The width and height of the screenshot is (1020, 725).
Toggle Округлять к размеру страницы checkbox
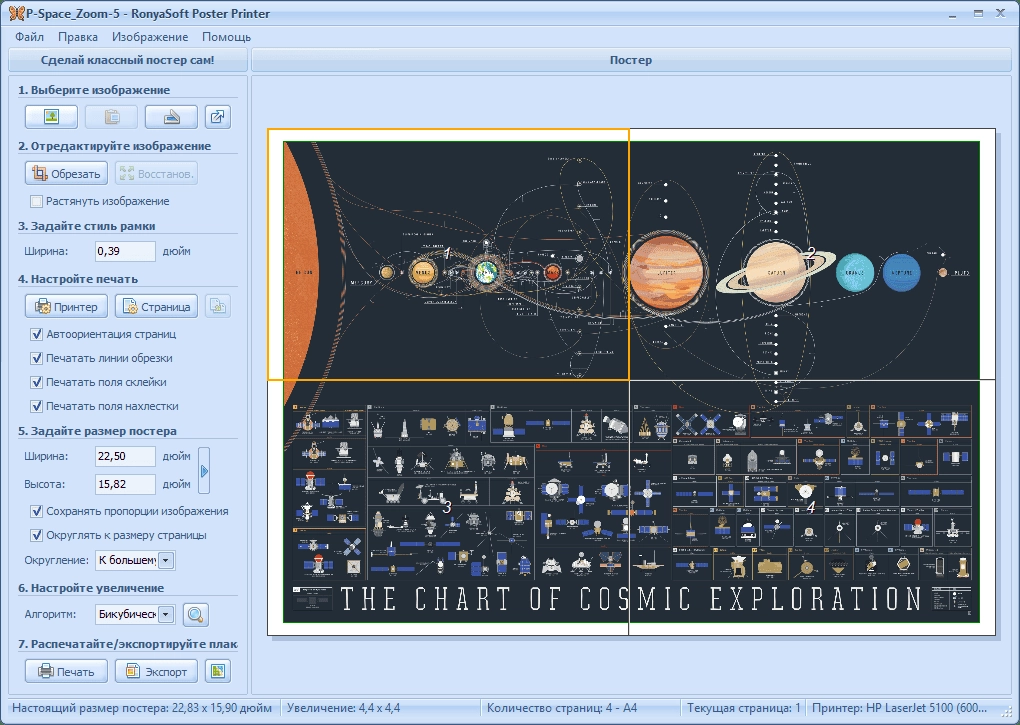pyautogui.click(x=36, y=535)
